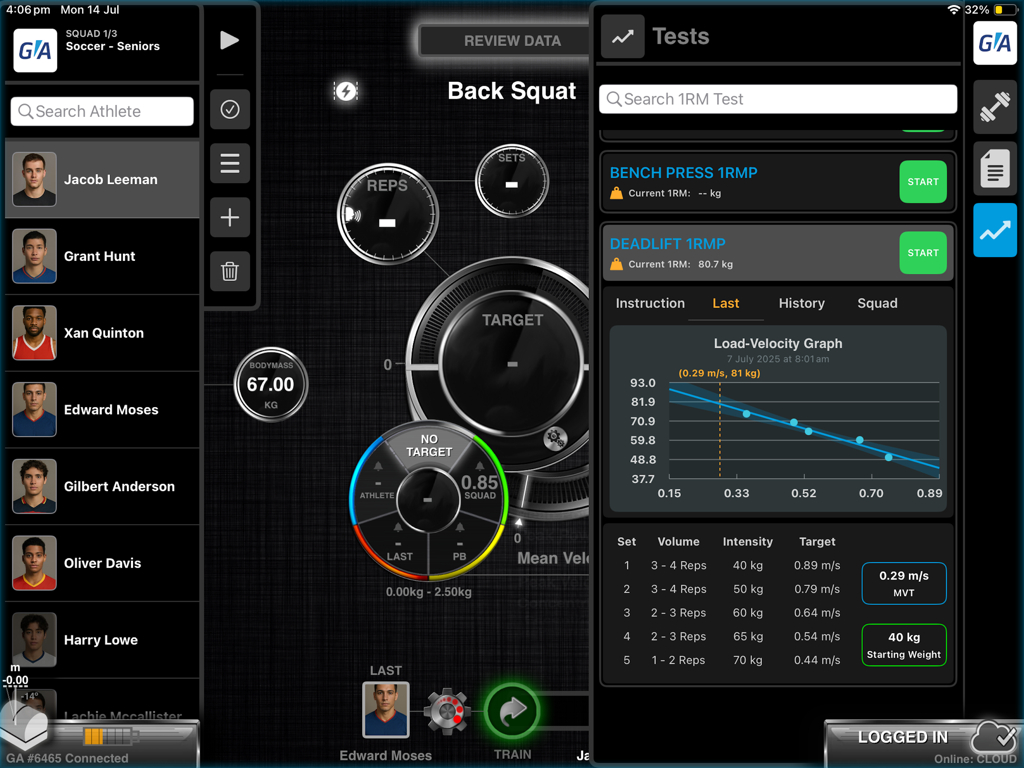Start the Deadlift 1RMP test

click(923, 253)
